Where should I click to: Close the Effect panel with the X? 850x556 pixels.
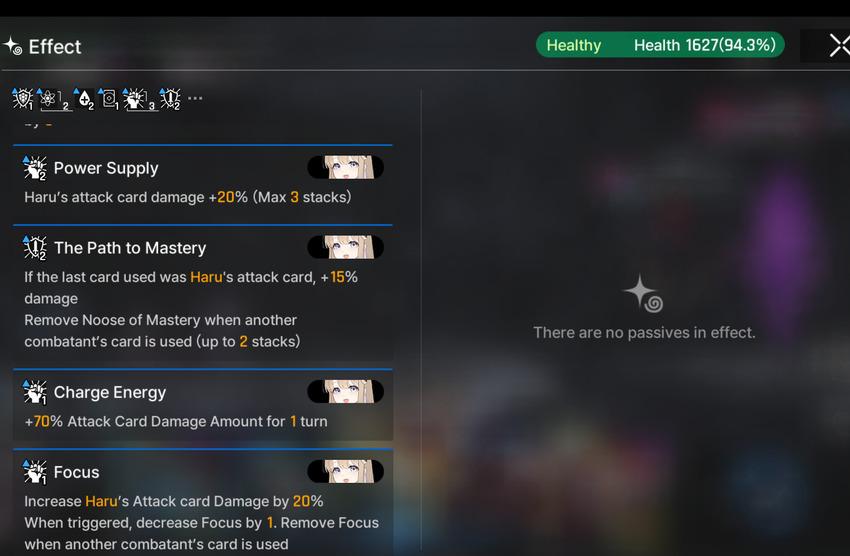coord(840,45)
